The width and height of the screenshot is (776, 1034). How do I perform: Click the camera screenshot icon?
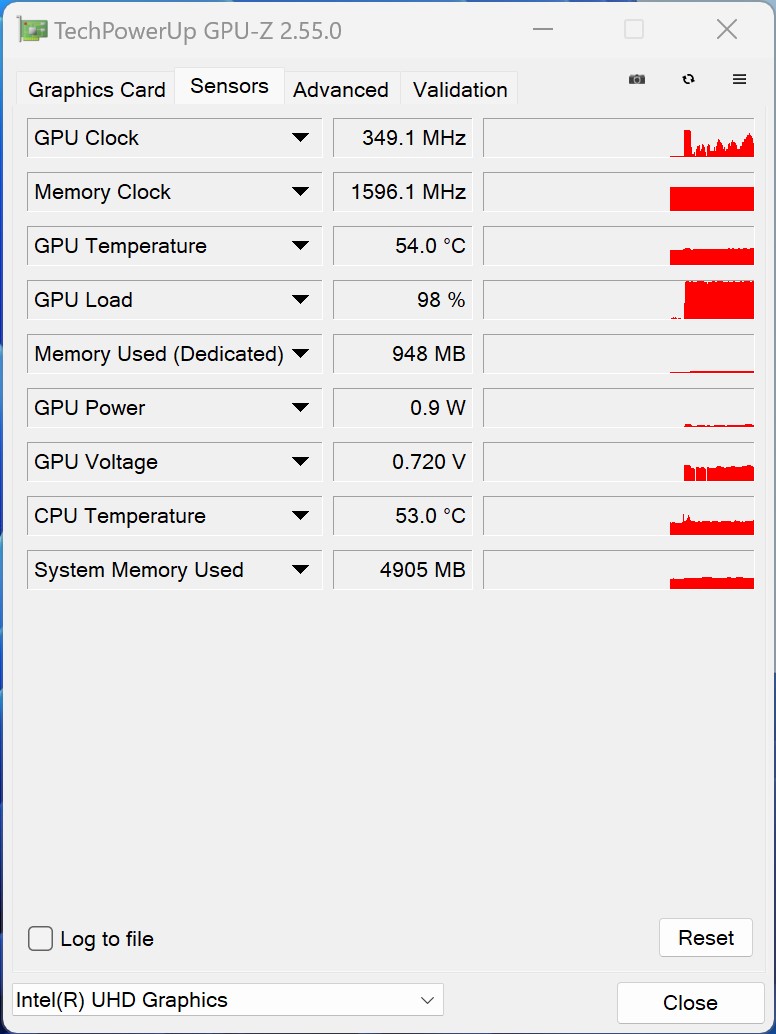click(x=637, y=80)
